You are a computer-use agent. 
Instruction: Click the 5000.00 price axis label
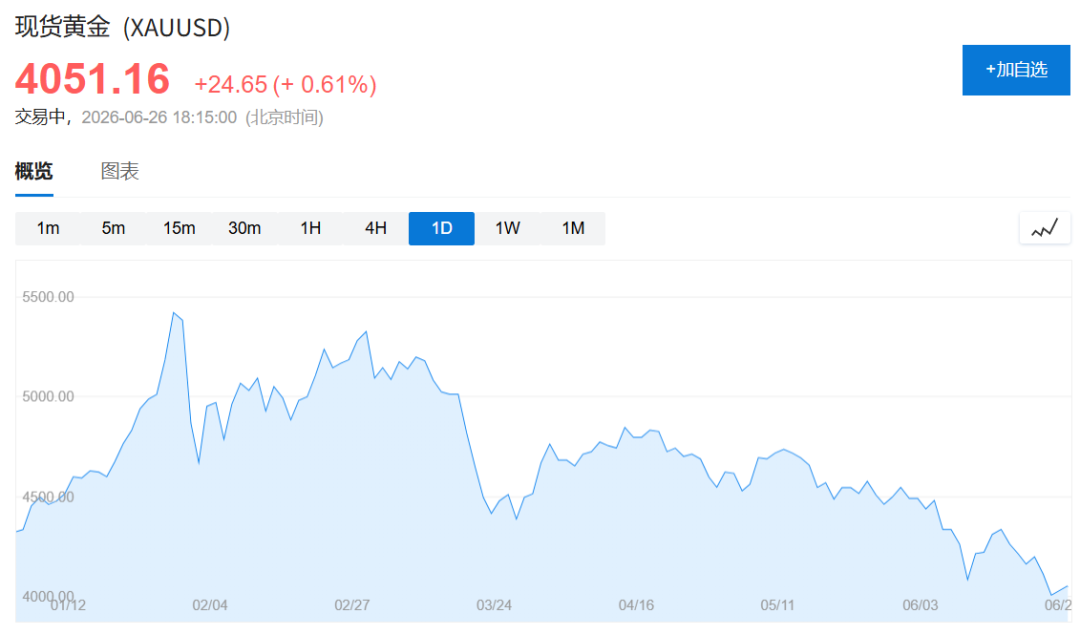point(48,397)
